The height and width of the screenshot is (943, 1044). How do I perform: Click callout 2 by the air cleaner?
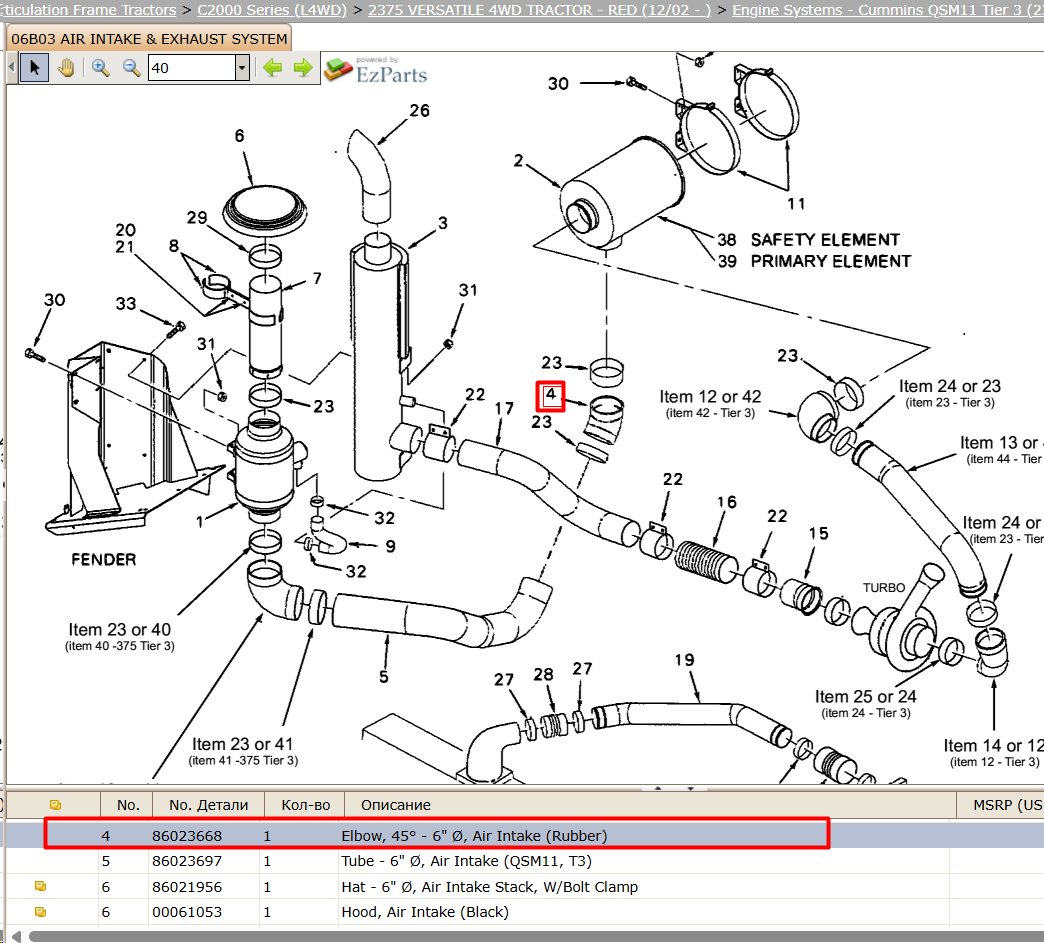tap(519, 160)
